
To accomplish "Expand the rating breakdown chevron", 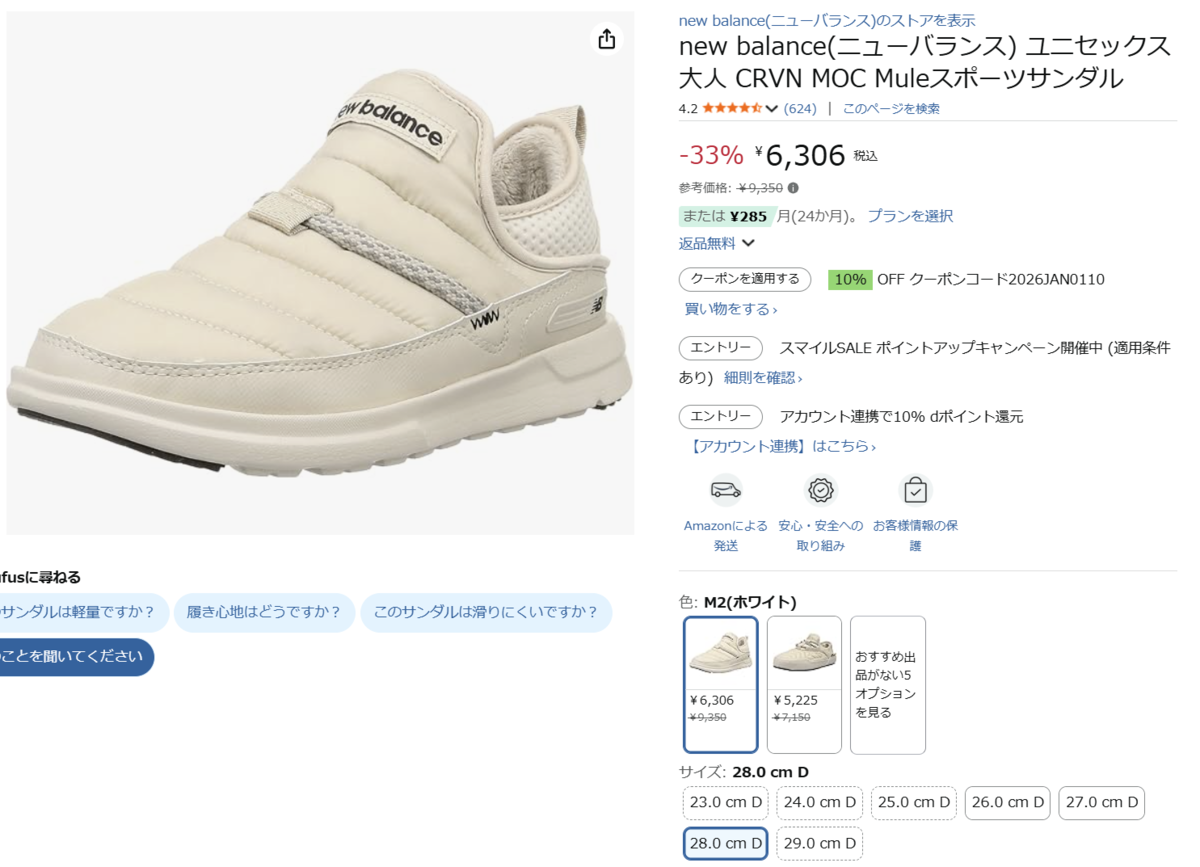I will 772,108.
